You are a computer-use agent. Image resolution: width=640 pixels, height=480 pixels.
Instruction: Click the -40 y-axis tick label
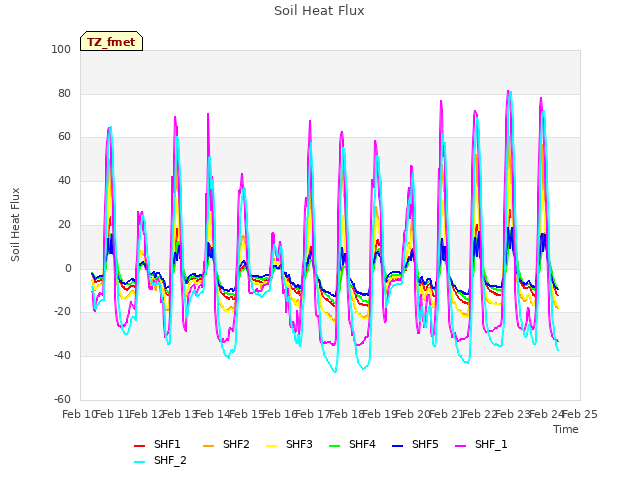63,356
